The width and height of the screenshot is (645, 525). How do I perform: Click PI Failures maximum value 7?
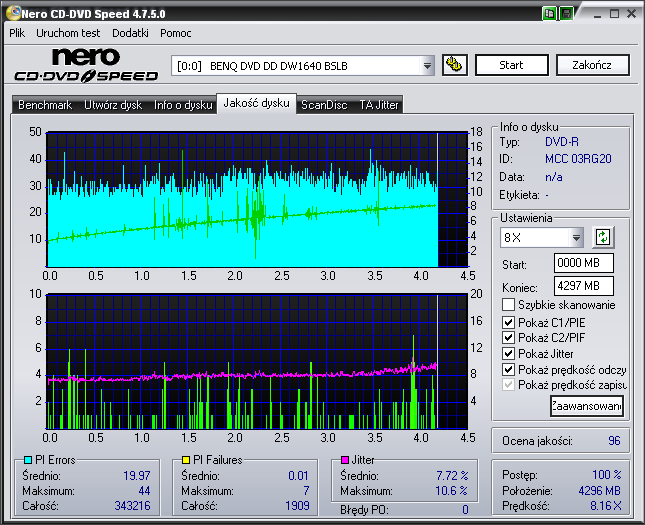306,491
